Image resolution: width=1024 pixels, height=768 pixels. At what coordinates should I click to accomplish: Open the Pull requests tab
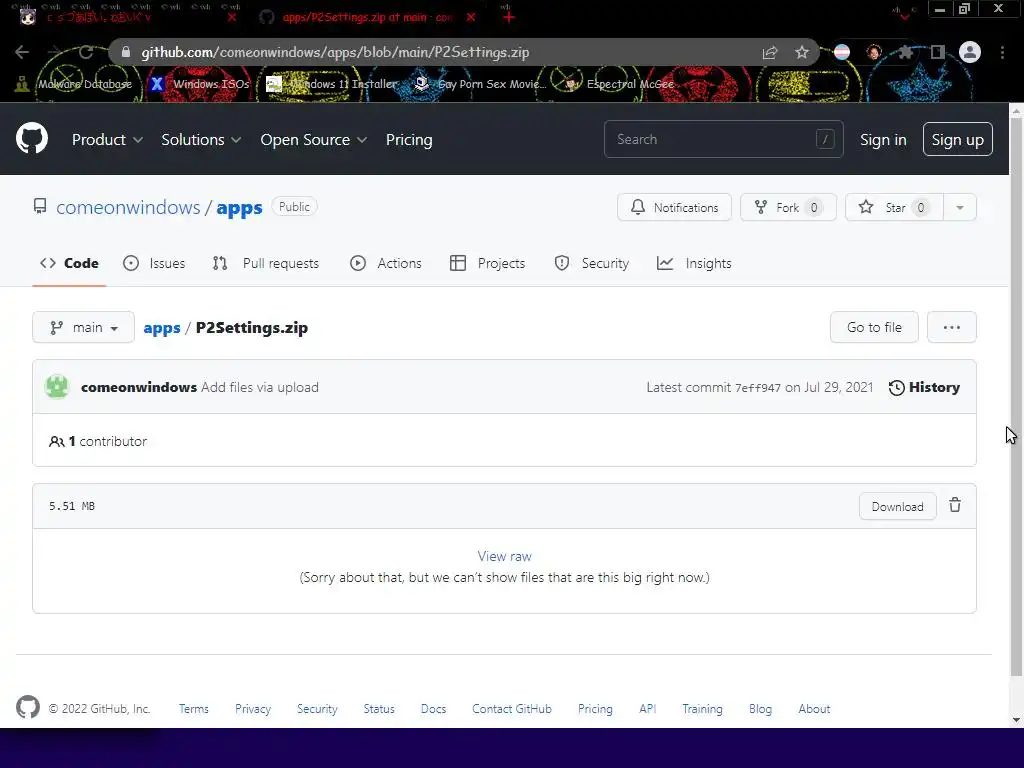(x=266, y=263)
